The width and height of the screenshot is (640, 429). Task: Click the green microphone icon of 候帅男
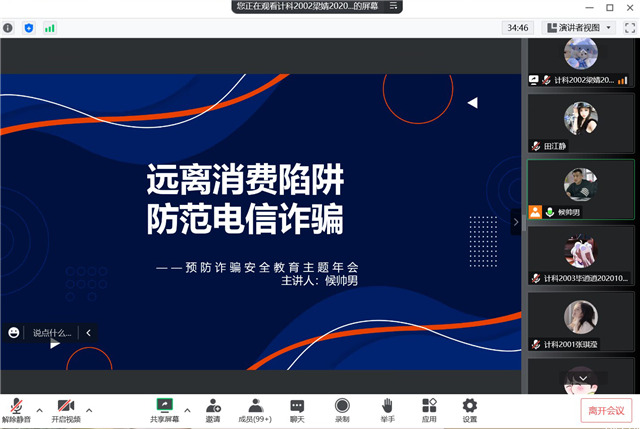pos(550,212)
